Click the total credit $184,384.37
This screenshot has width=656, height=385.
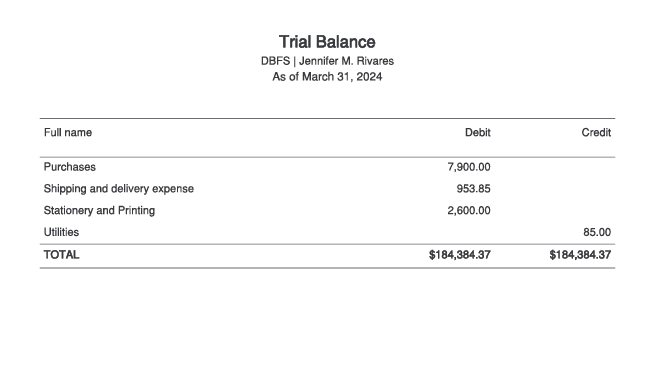(x=580, y=255)
